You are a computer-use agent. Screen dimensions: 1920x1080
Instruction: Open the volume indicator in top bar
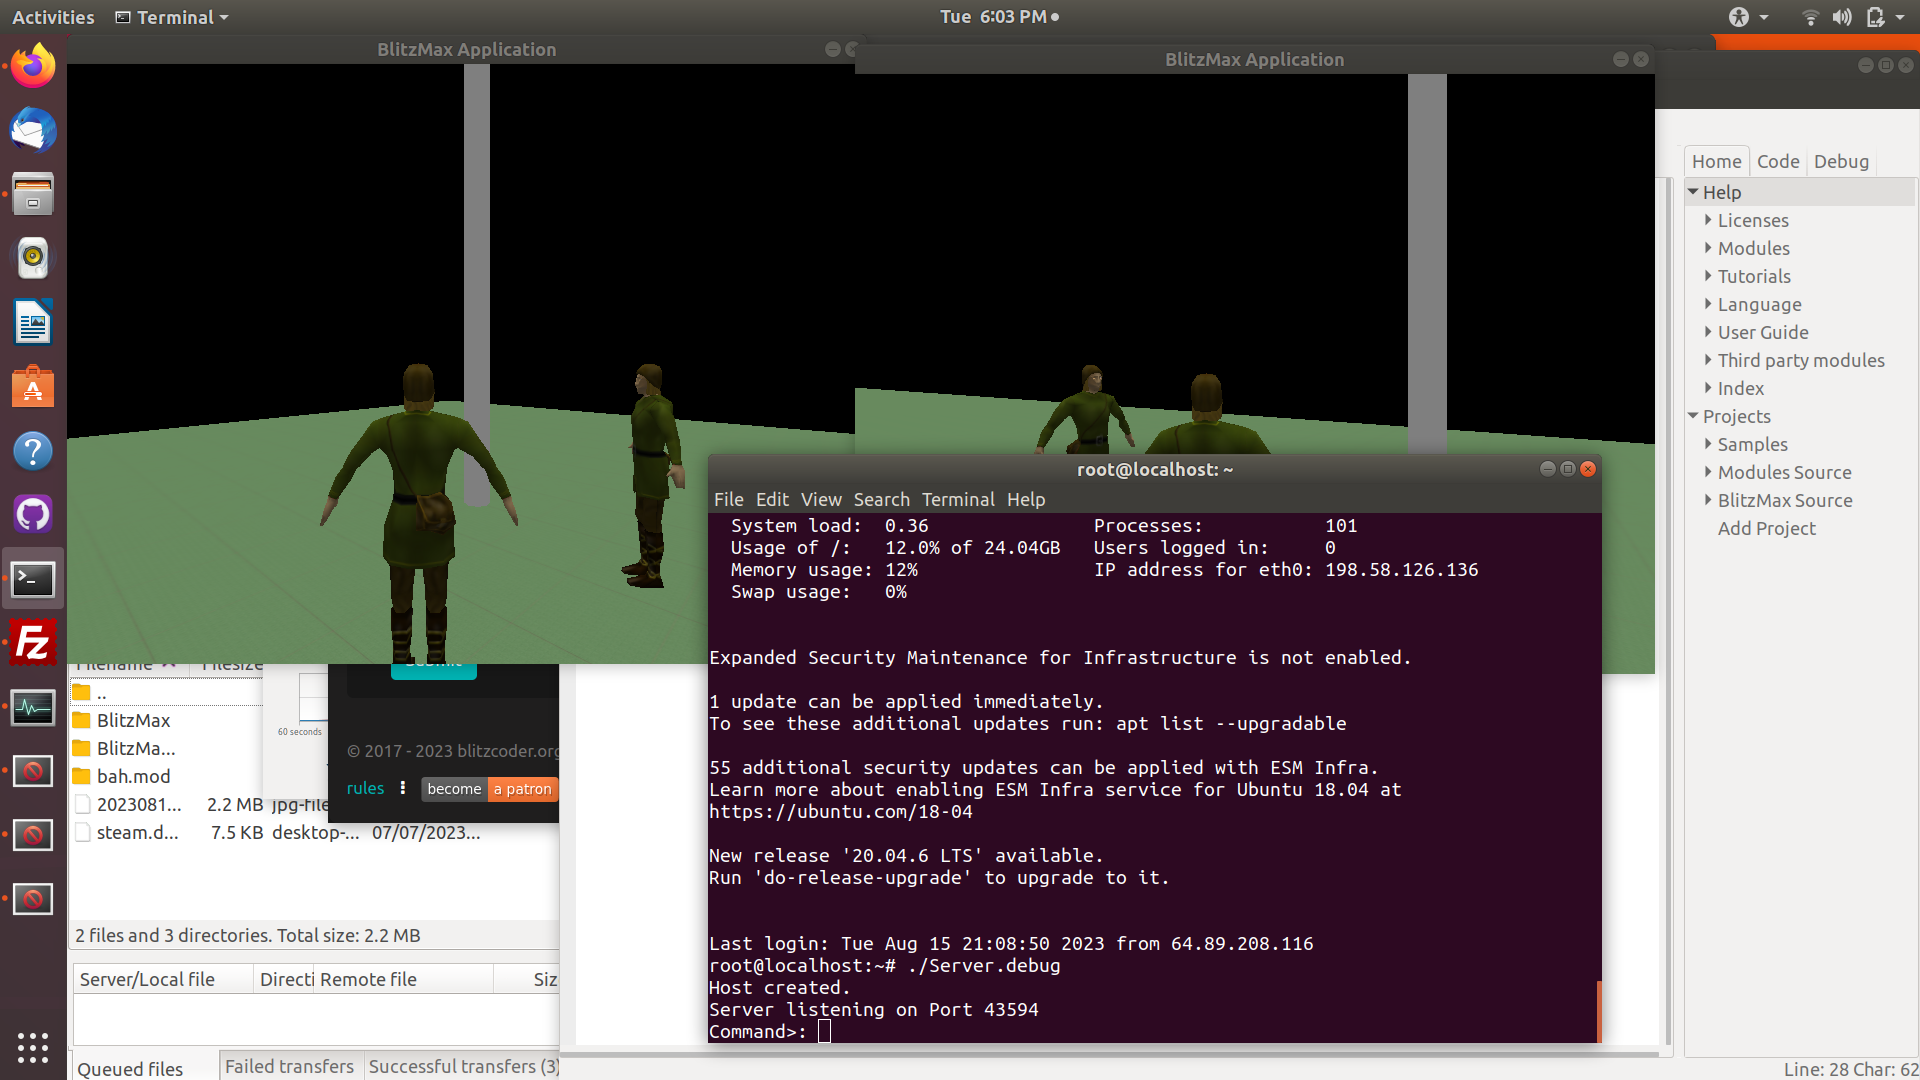click(1841, 17)
